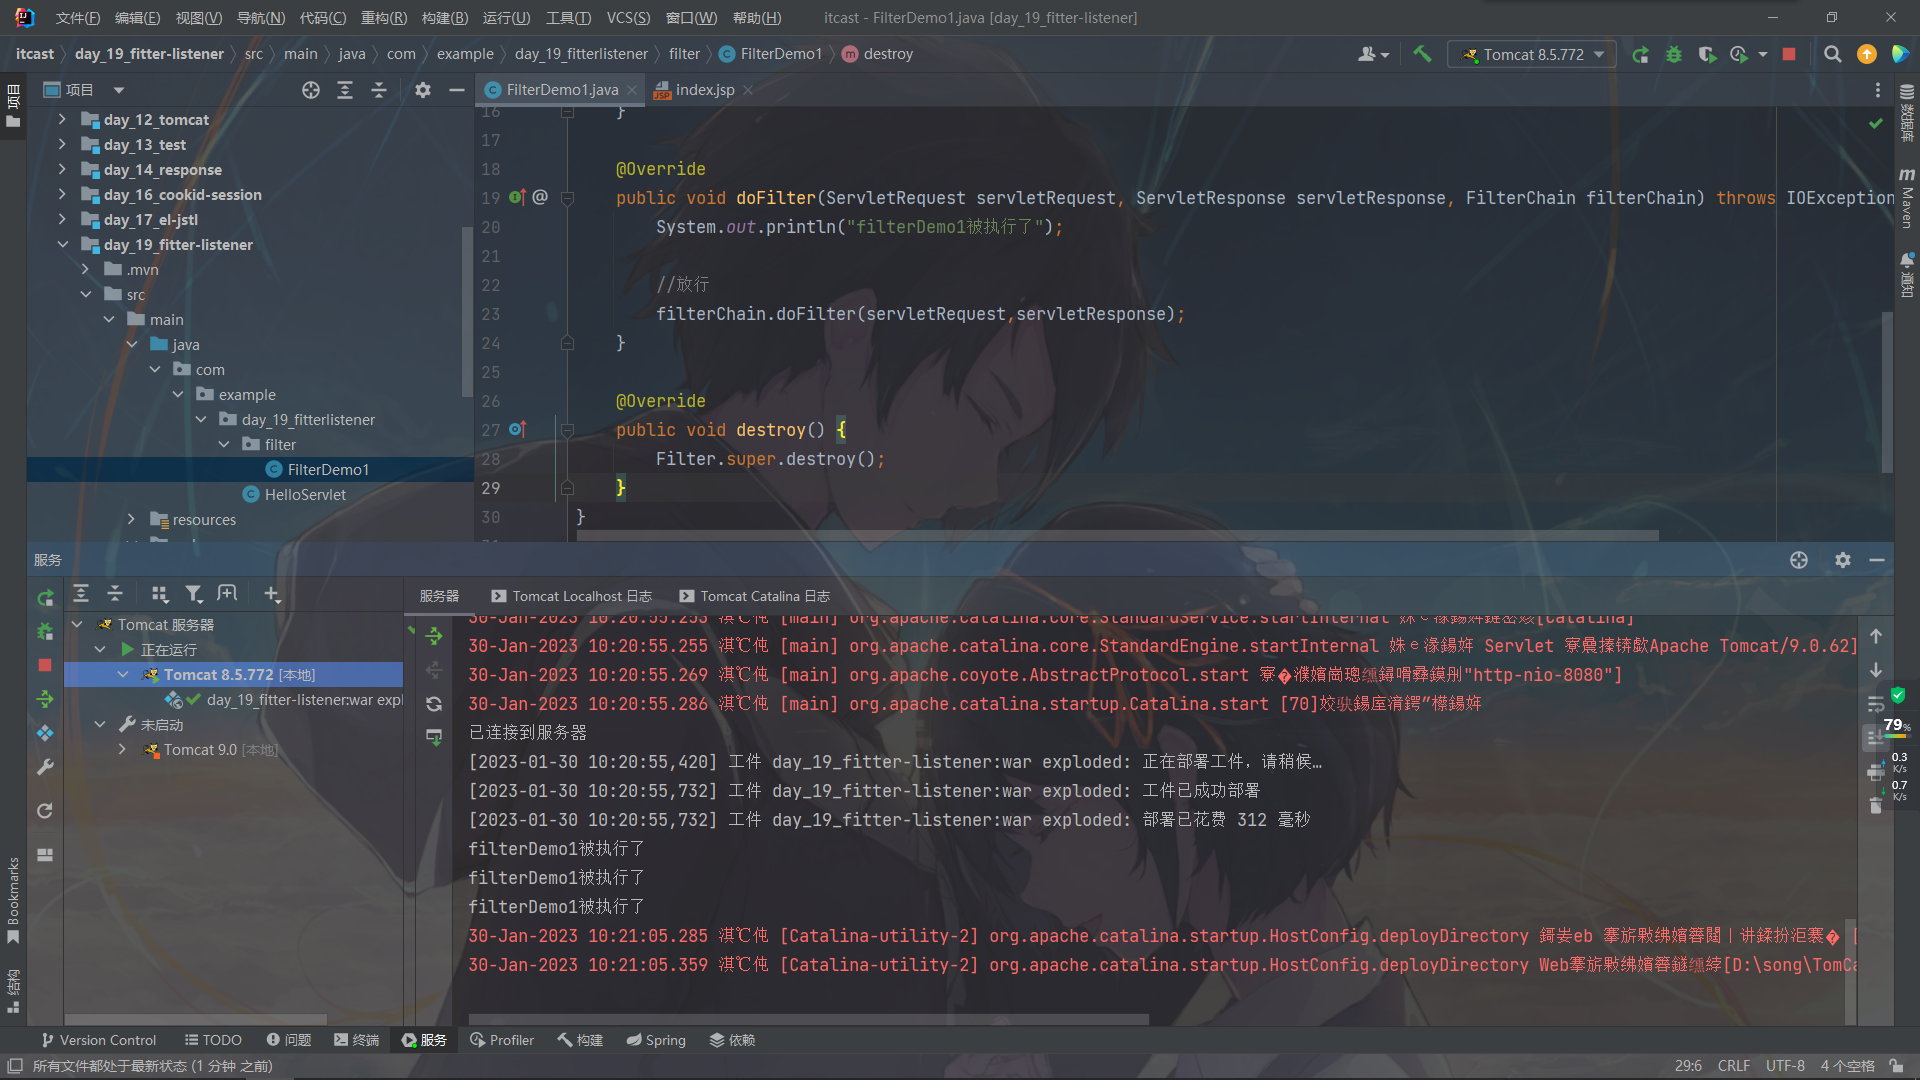
Task: Click the Debug bug icon in toolbar
Action: (1674, 54)
